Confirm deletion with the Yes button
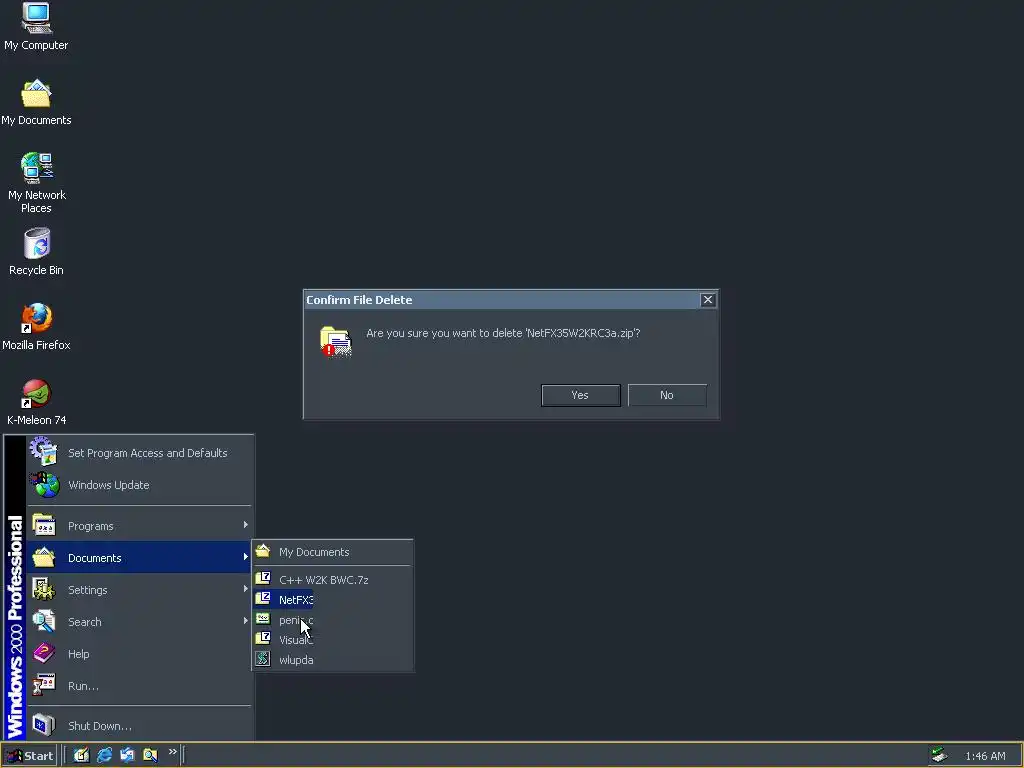 coord(581,395)
